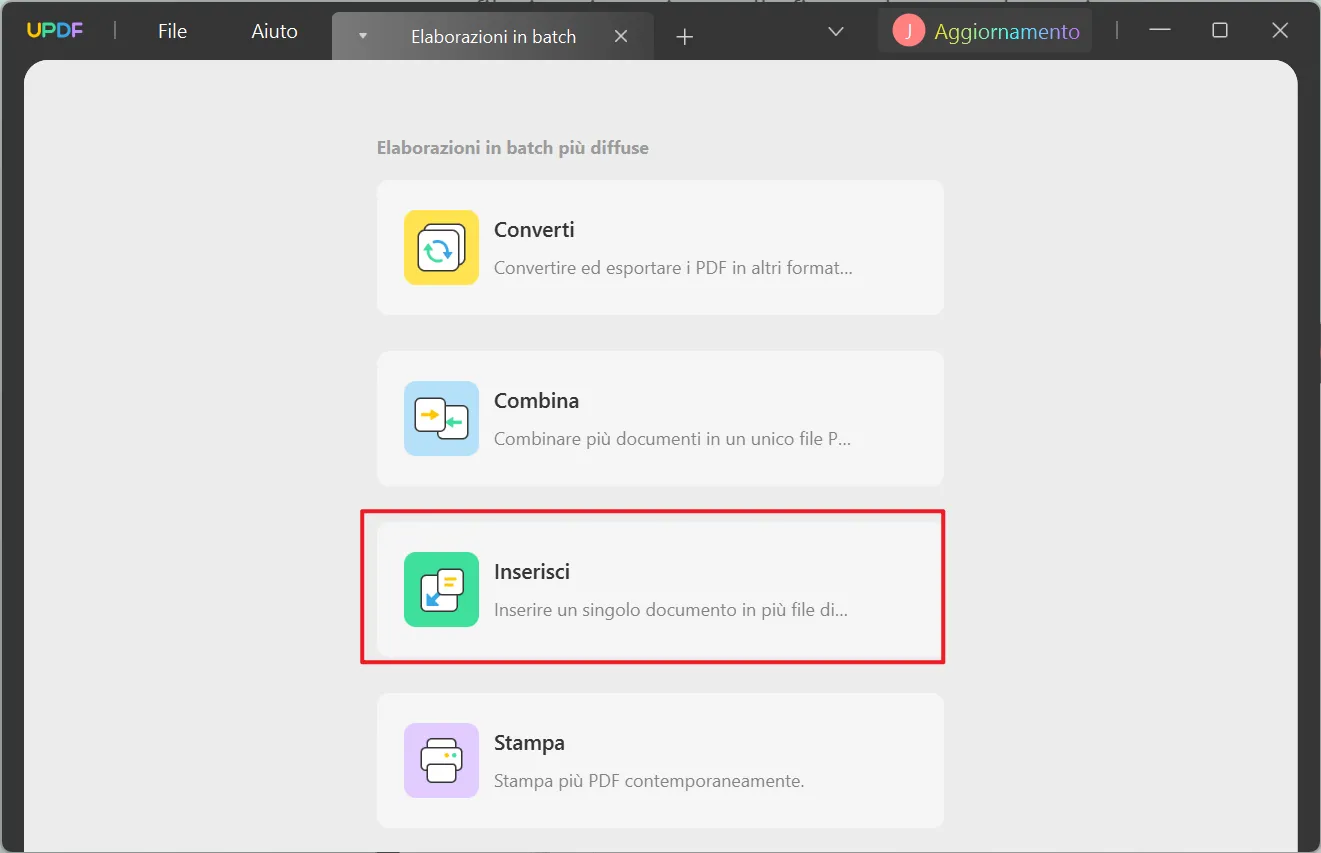Click the Aggiornamento upgrade button

click(985, 31)
